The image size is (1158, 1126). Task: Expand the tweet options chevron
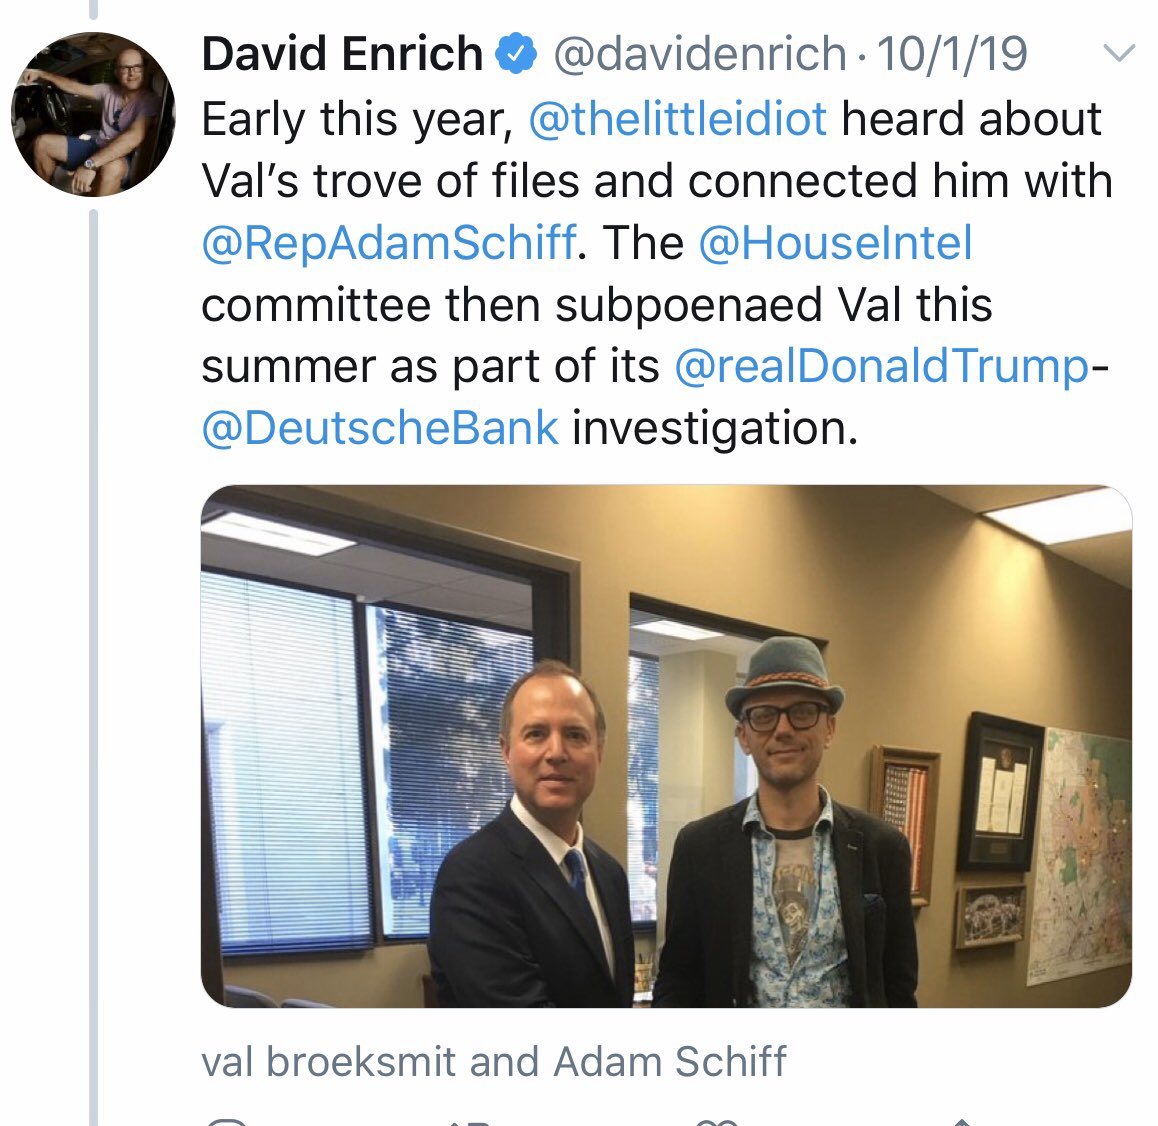(x=1118, y=53)
